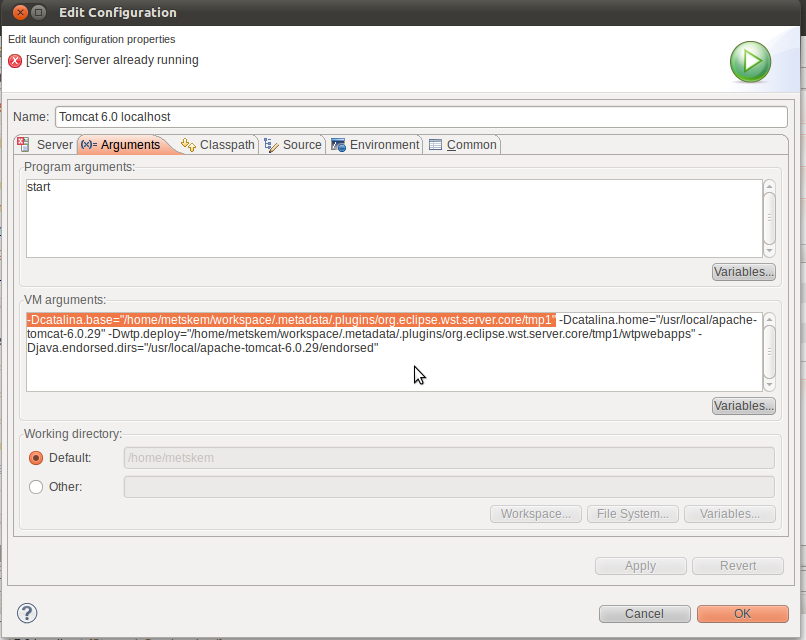Confirm with the OK button

tap(742, 614)
